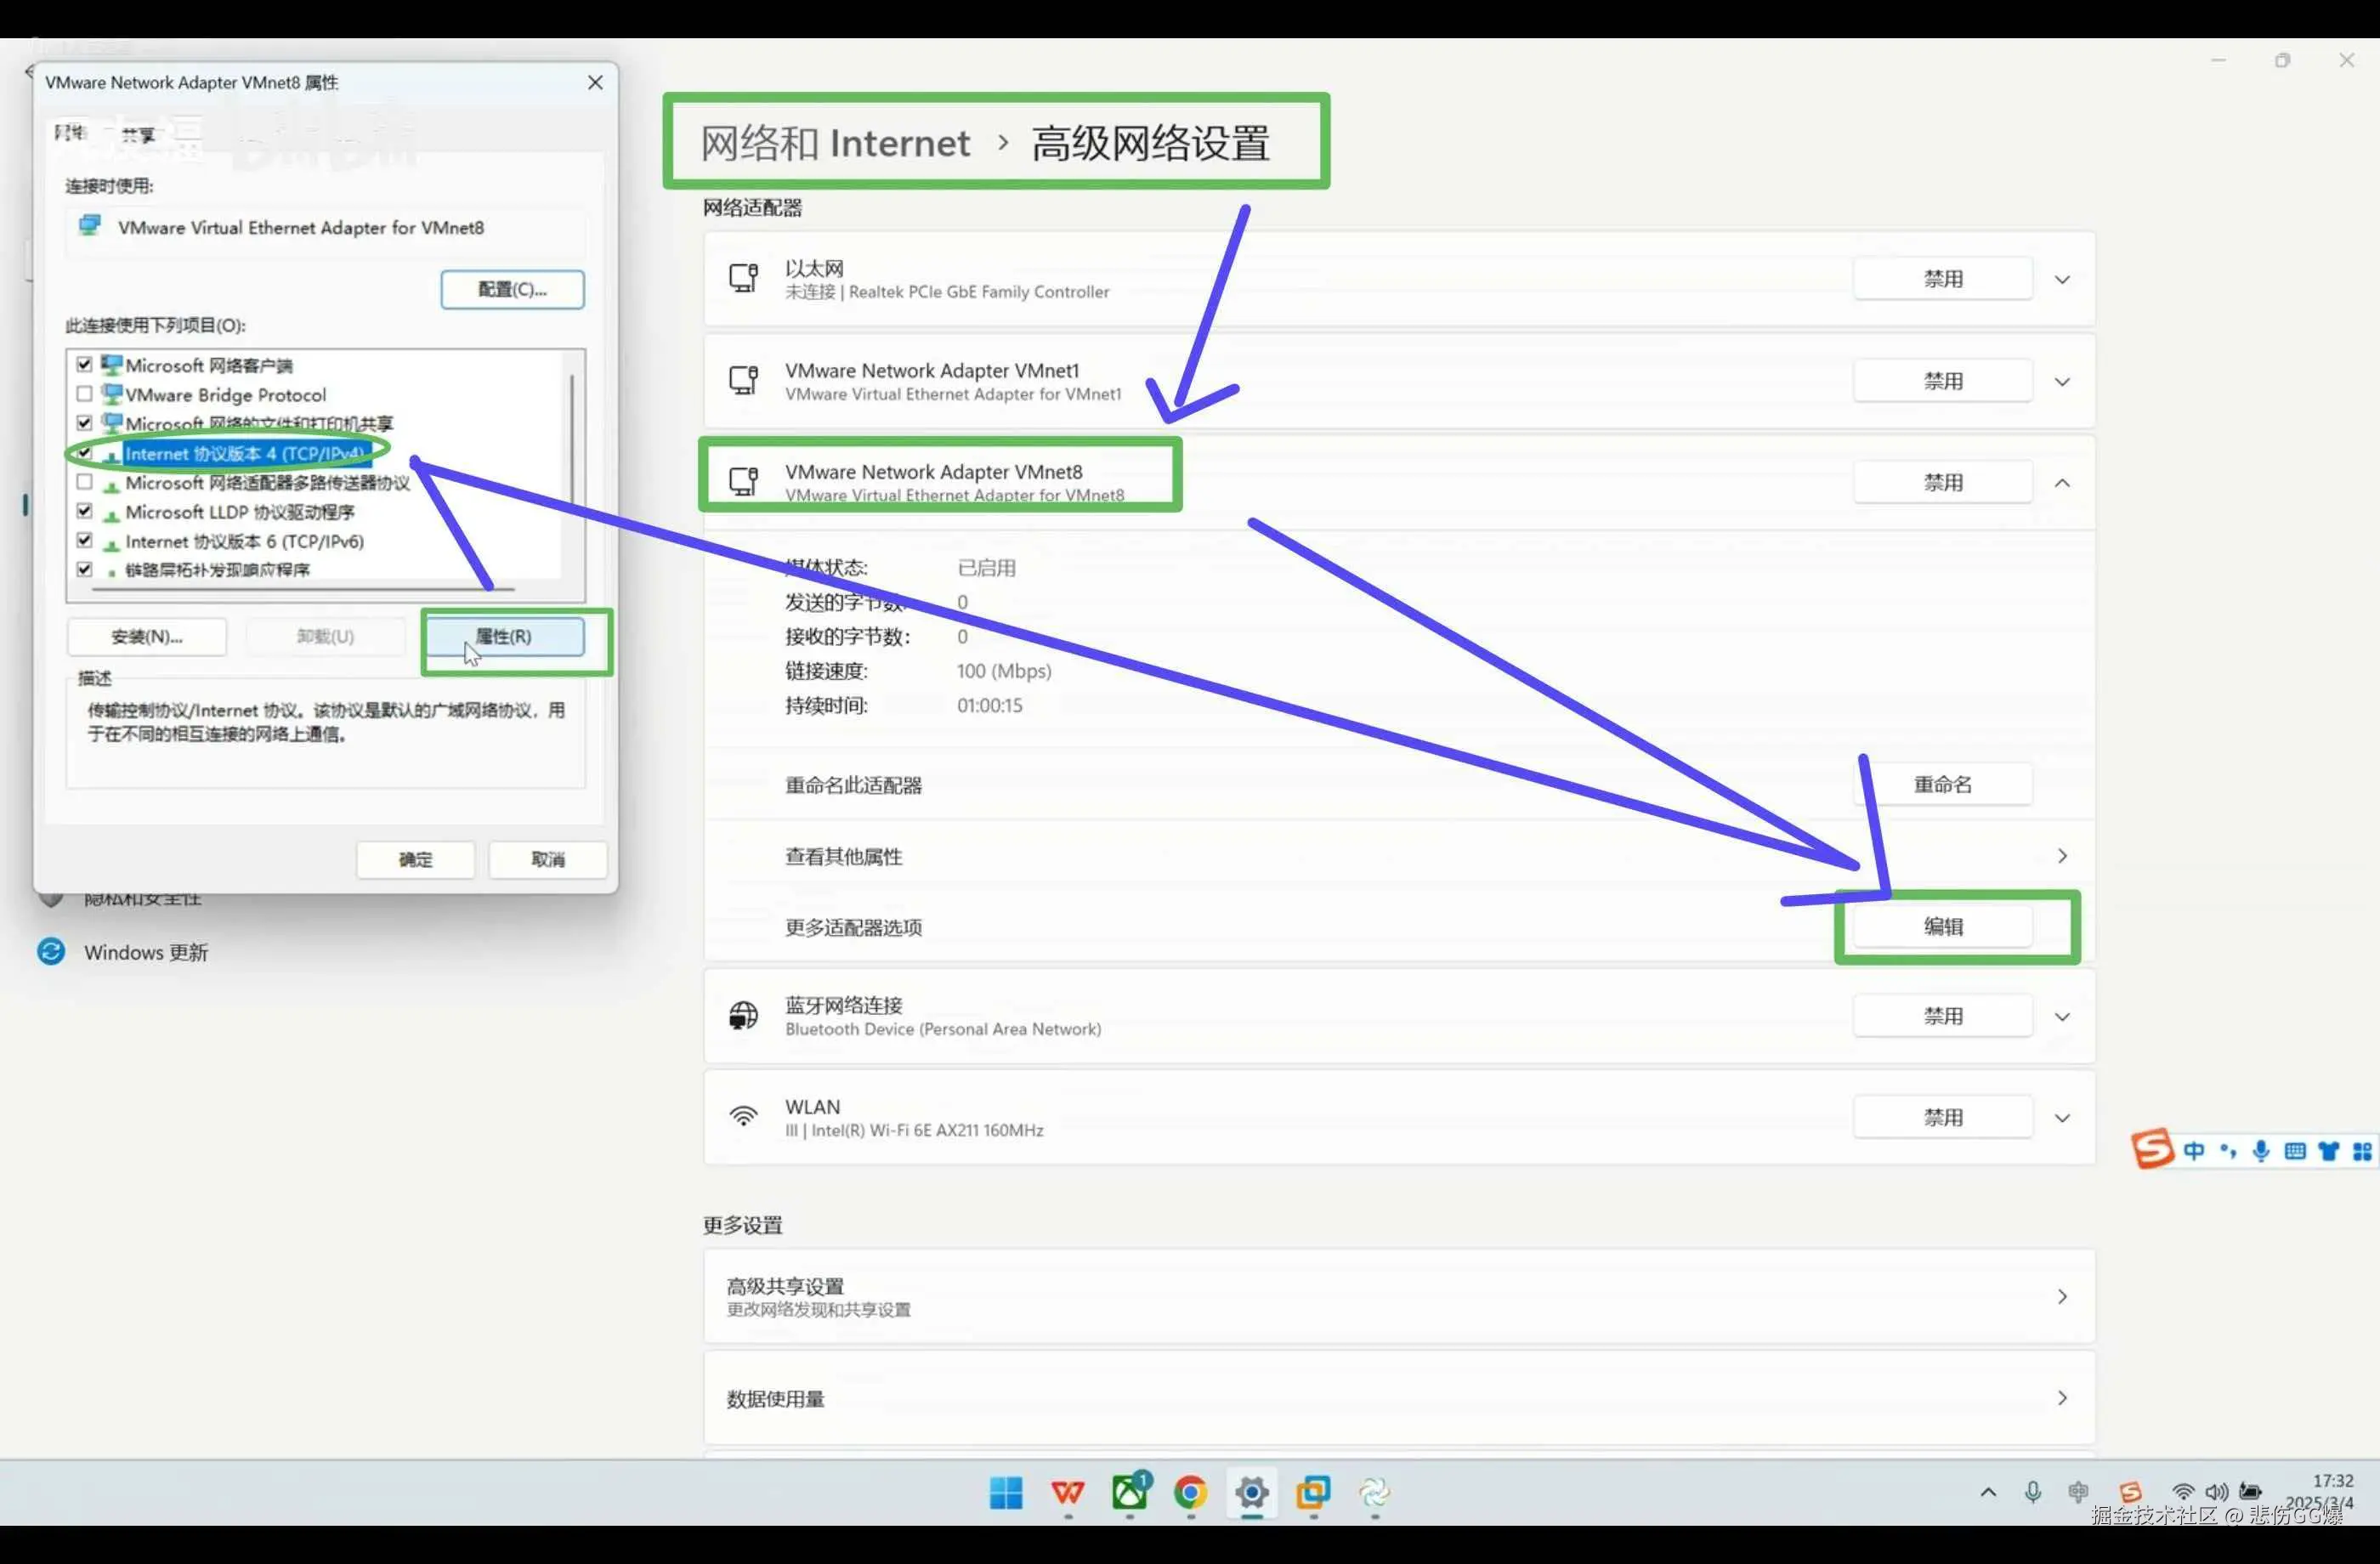Uncheck the Internet Protocol version 6 (TCP/IPv6) checkbox
This screenshot has height=1564, width=2380.
(84, 541)
